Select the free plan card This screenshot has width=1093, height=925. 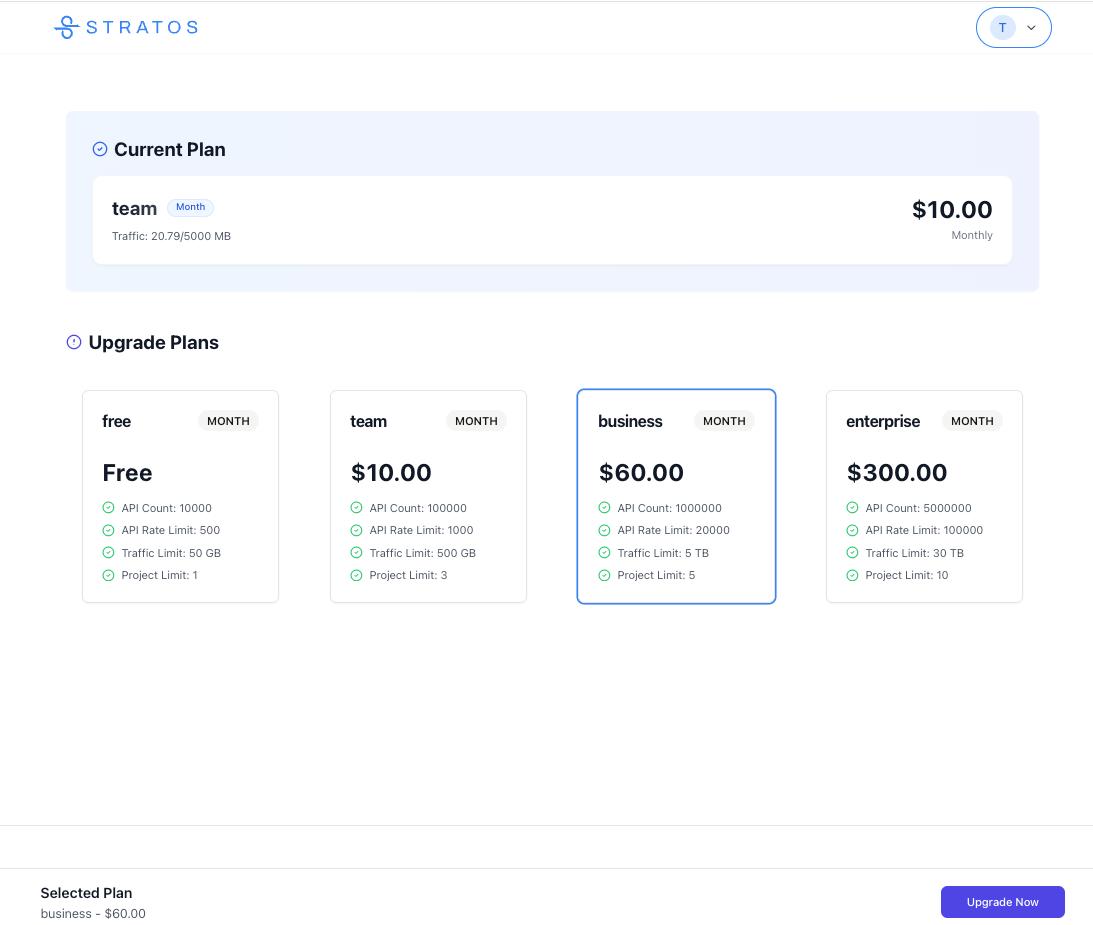click(181, 496)
